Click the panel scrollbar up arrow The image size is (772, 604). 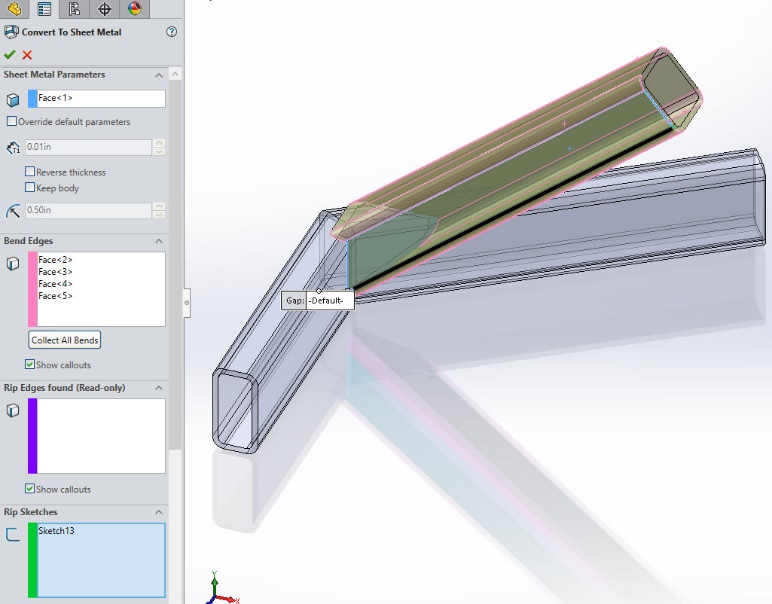point(175,74)
